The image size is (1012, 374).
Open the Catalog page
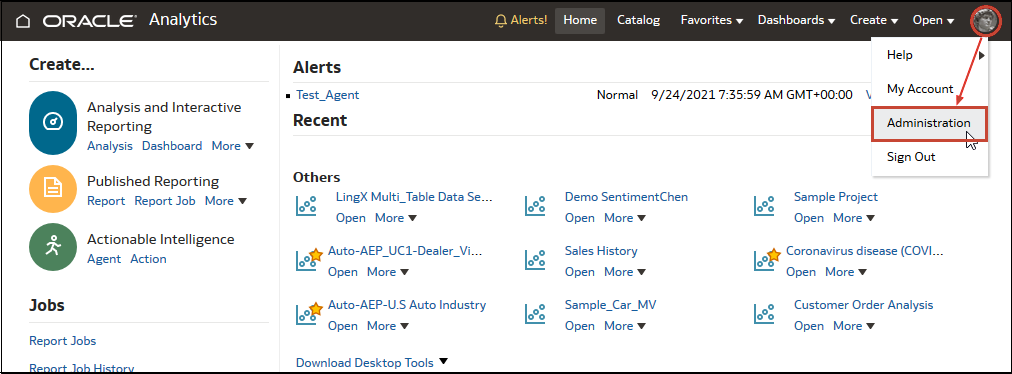(638, 21)
